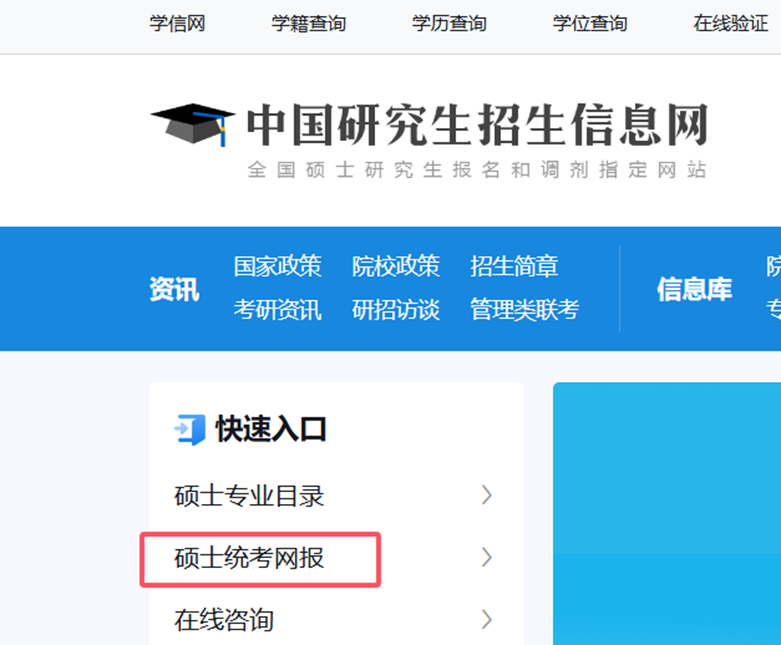Click 中国研究生招生信息网 site title
Image resolution: width=781 pixels, height=645 pixels.
[x=477, y=126]
